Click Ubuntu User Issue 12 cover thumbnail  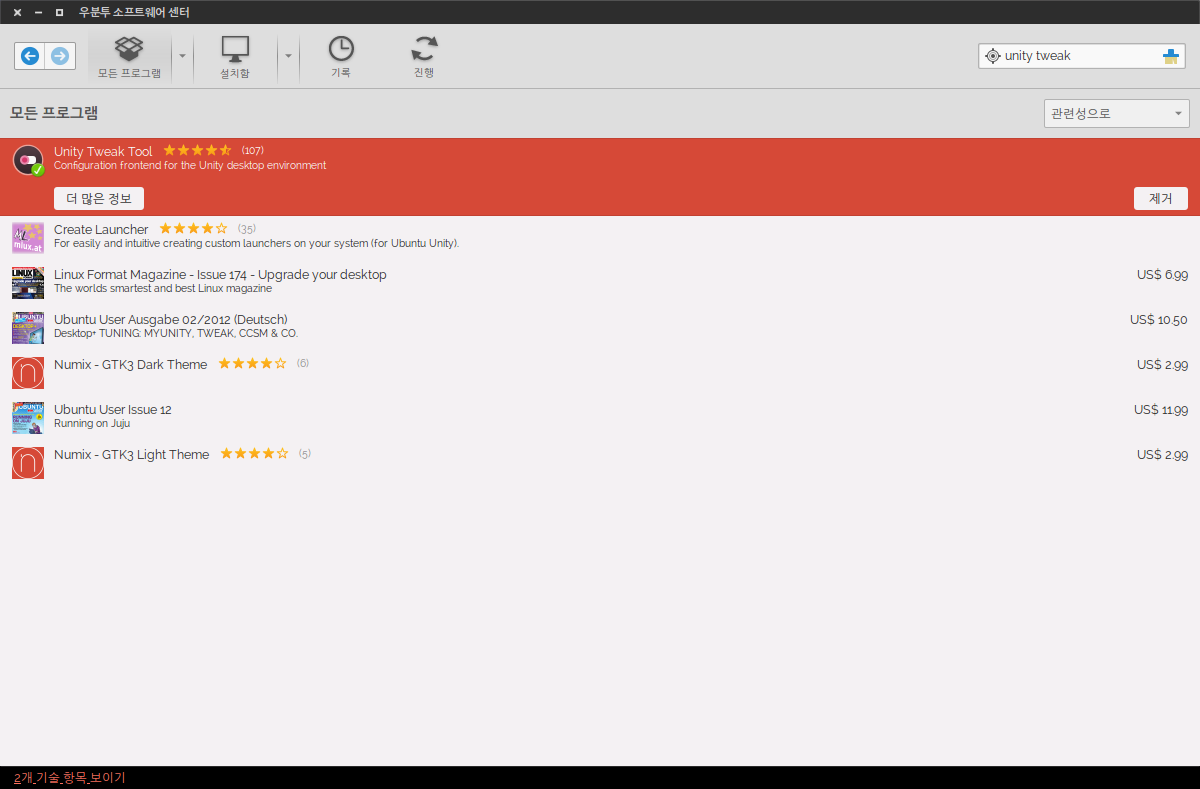pyautogui.click(x=28, y=418)
